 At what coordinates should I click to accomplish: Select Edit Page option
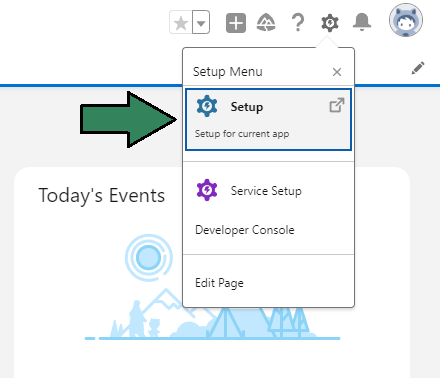click(x=219, y=283)
